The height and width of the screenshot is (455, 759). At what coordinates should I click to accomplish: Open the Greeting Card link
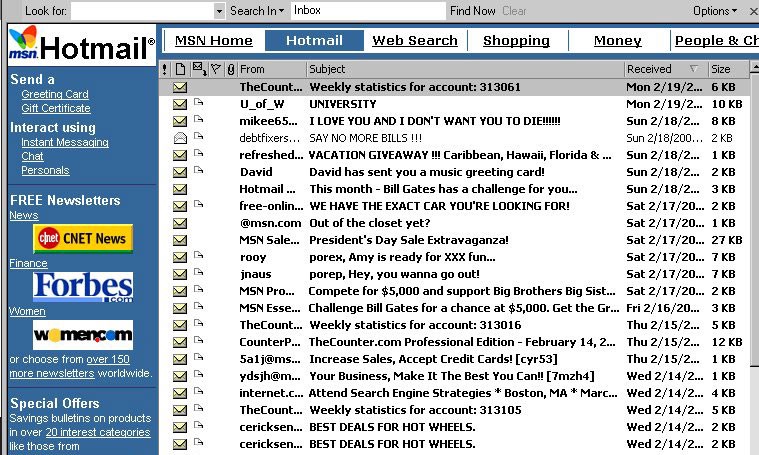[55, 94]
